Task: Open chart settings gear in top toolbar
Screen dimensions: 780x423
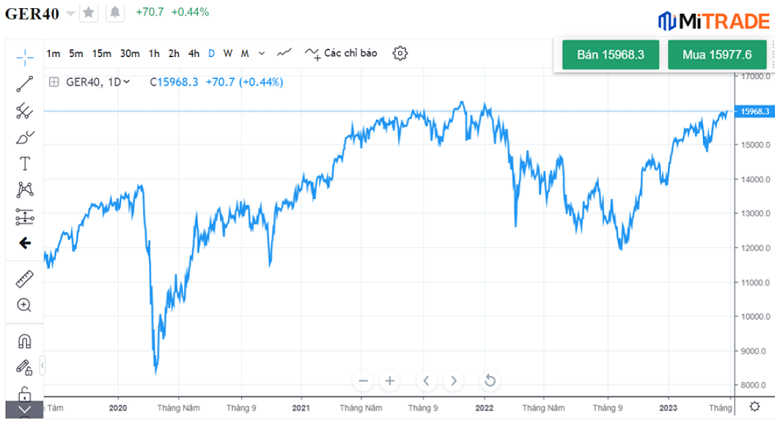Action: [x=400, y=53]
